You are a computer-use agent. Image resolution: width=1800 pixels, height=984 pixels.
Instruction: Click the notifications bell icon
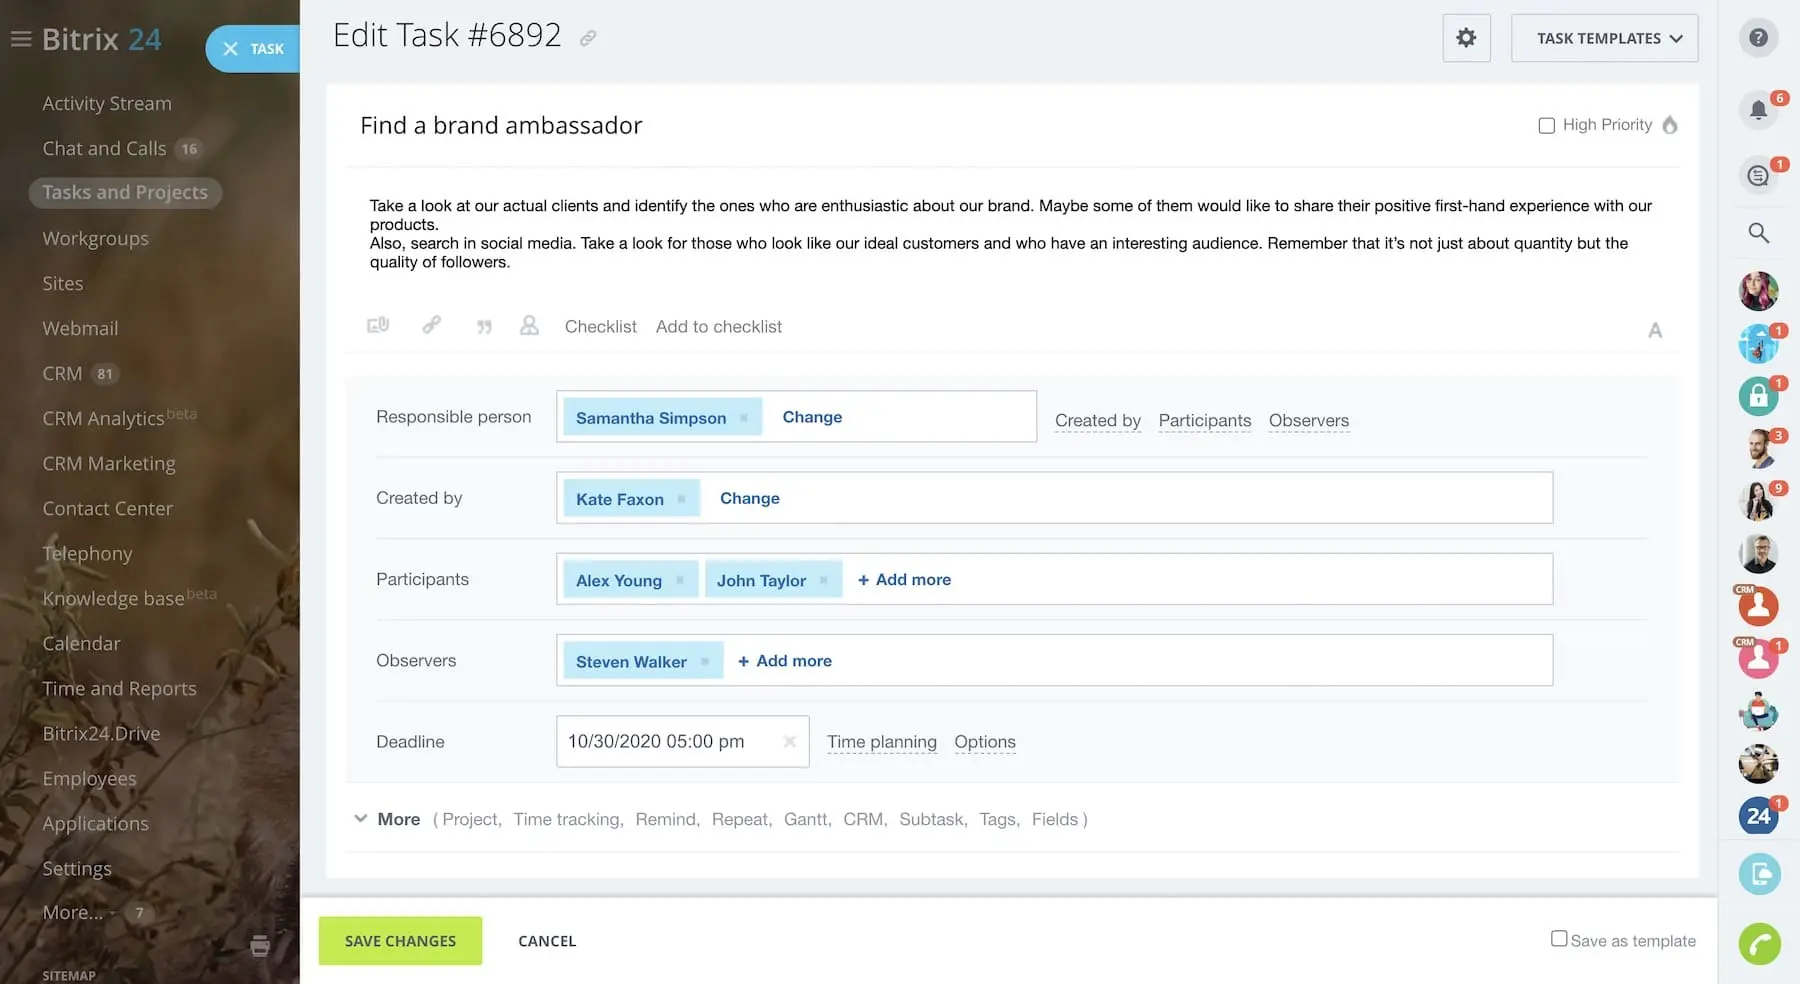pos(1758,109)
